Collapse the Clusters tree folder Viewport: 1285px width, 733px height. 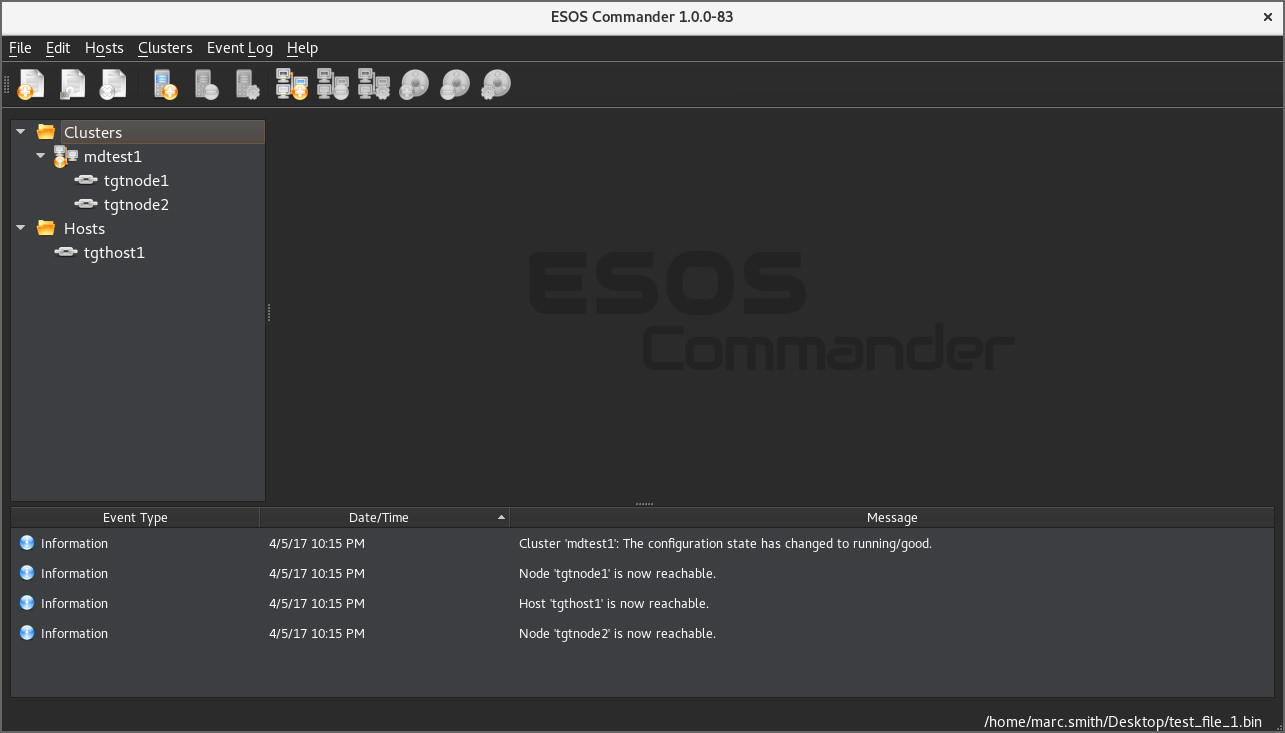21,132
